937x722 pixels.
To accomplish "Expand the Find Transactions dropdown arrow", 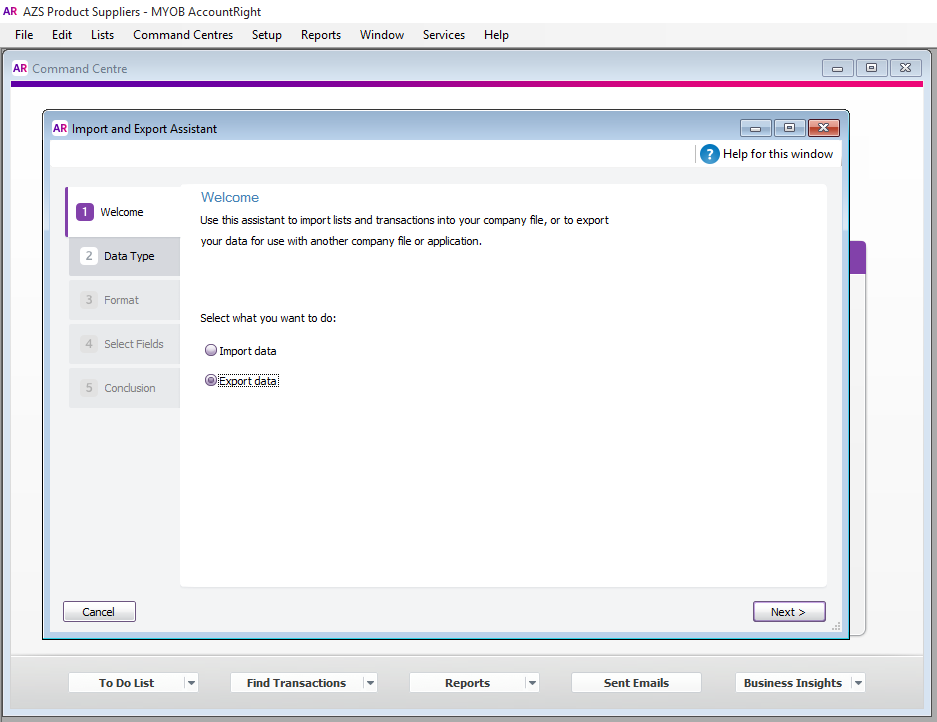I will point(370,683).
